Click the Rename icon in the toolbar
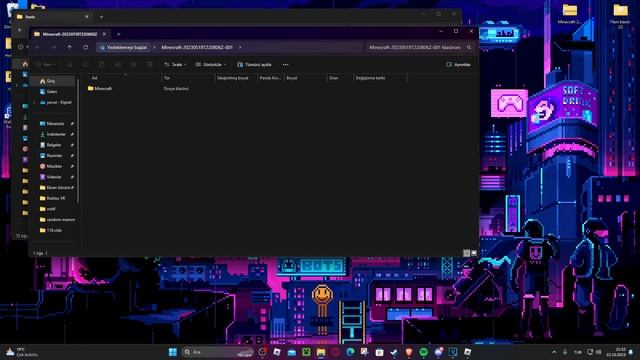Screen dimensions: 640x360 click(x=118, y=64)
